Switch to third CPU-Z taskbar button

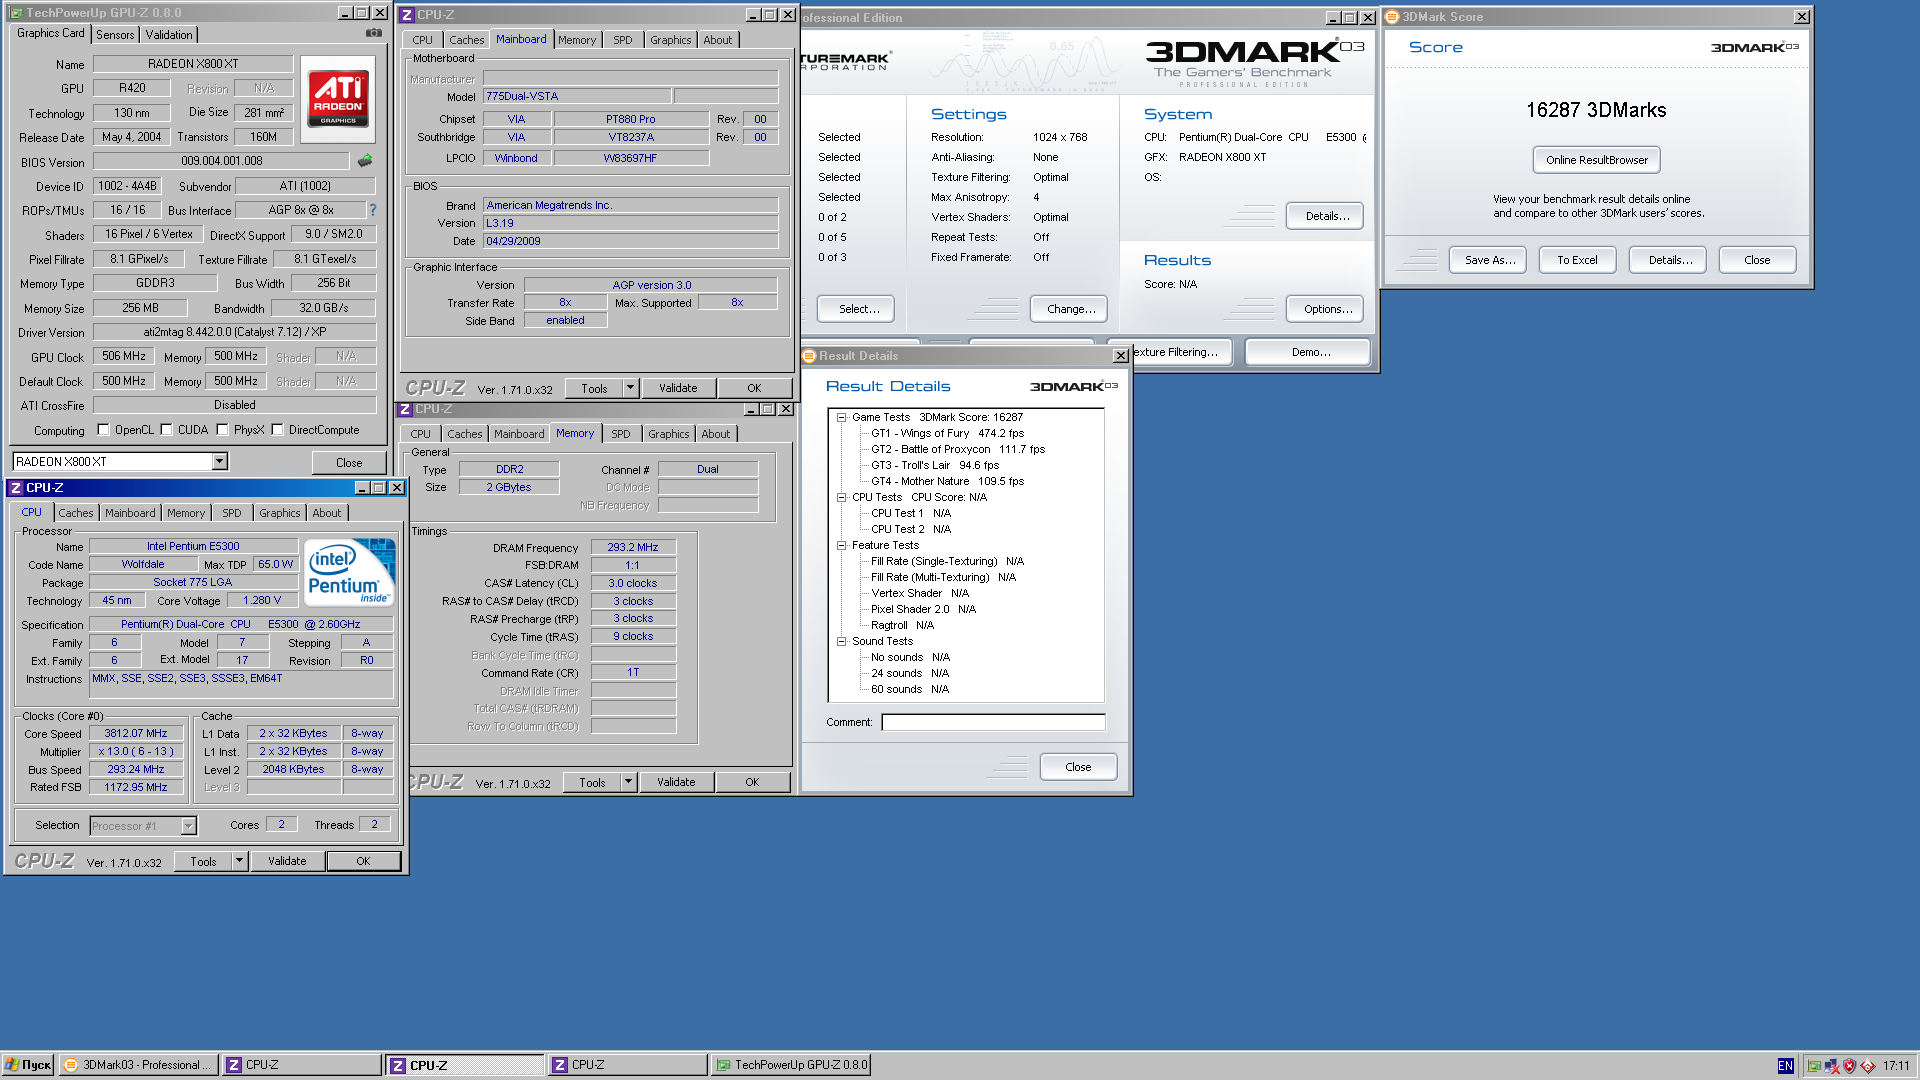coord(628,1065)
